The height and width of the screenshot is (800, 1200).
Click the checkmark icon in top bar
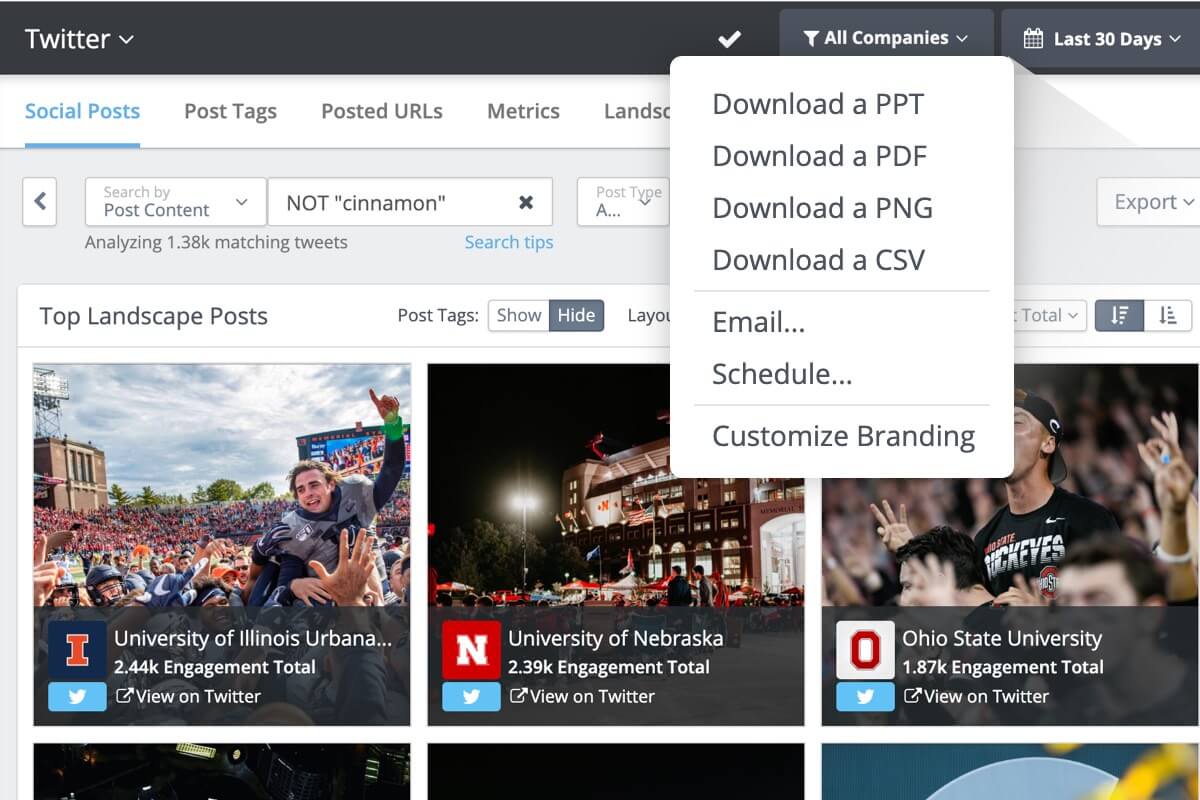coord(730,39)
